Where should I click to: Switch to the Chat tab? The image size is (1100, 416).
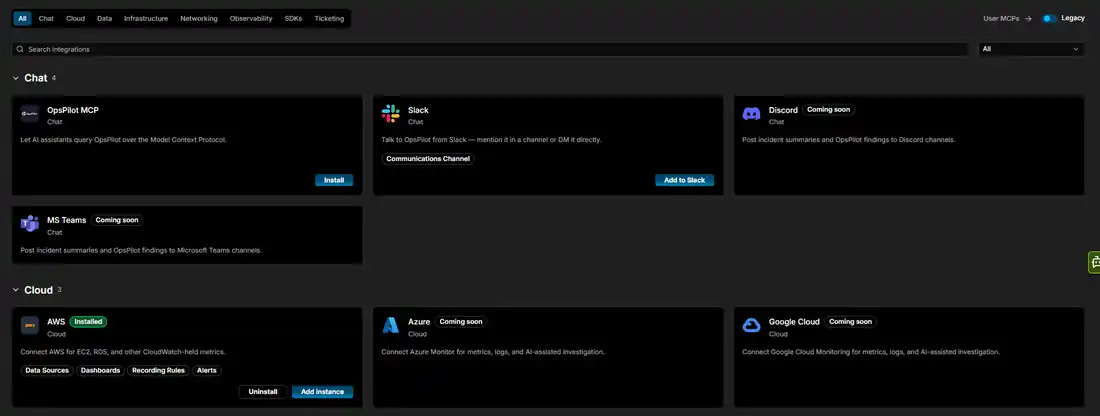click(x=46, y=18)
